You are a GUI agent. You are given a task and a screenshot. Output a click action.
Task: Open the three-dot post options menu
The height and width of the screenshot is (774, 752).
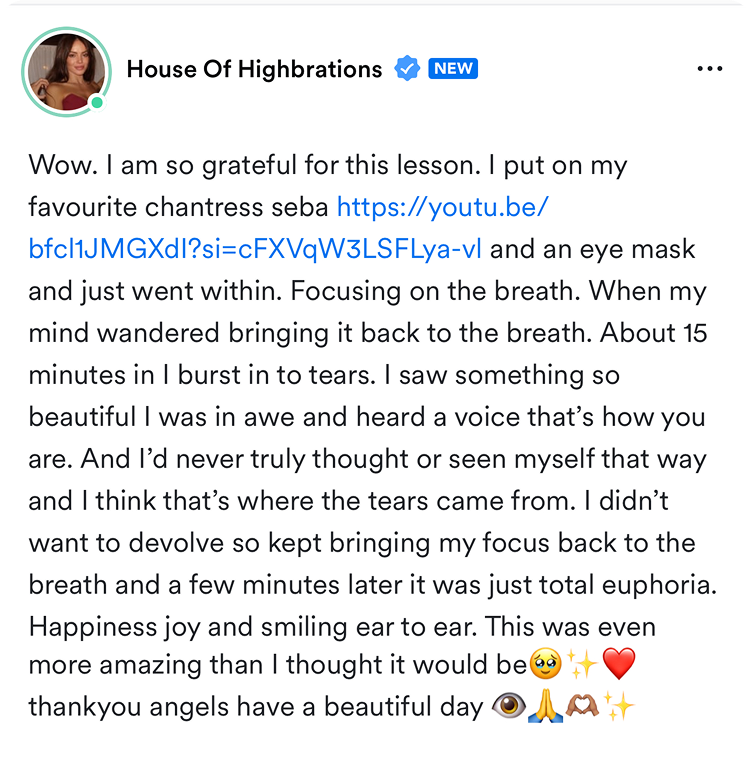tap(710, 69)
